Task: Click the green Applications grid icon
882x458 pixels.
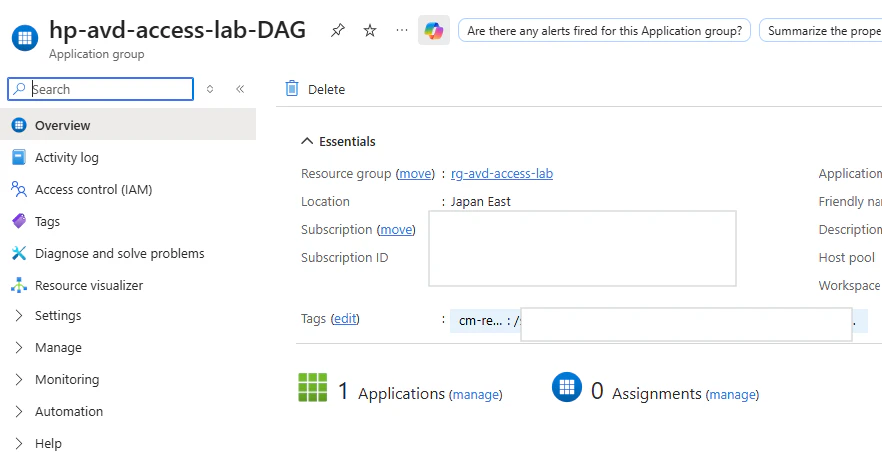Action: point(313,387)
